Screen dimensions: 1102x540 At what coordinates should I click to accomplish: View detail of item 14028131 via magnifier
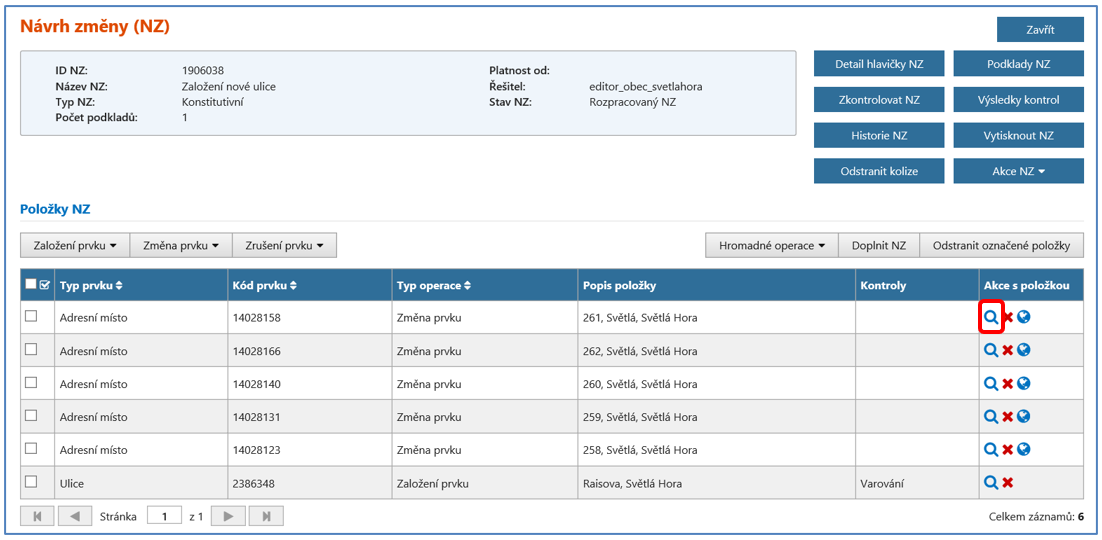click(990, 417)
